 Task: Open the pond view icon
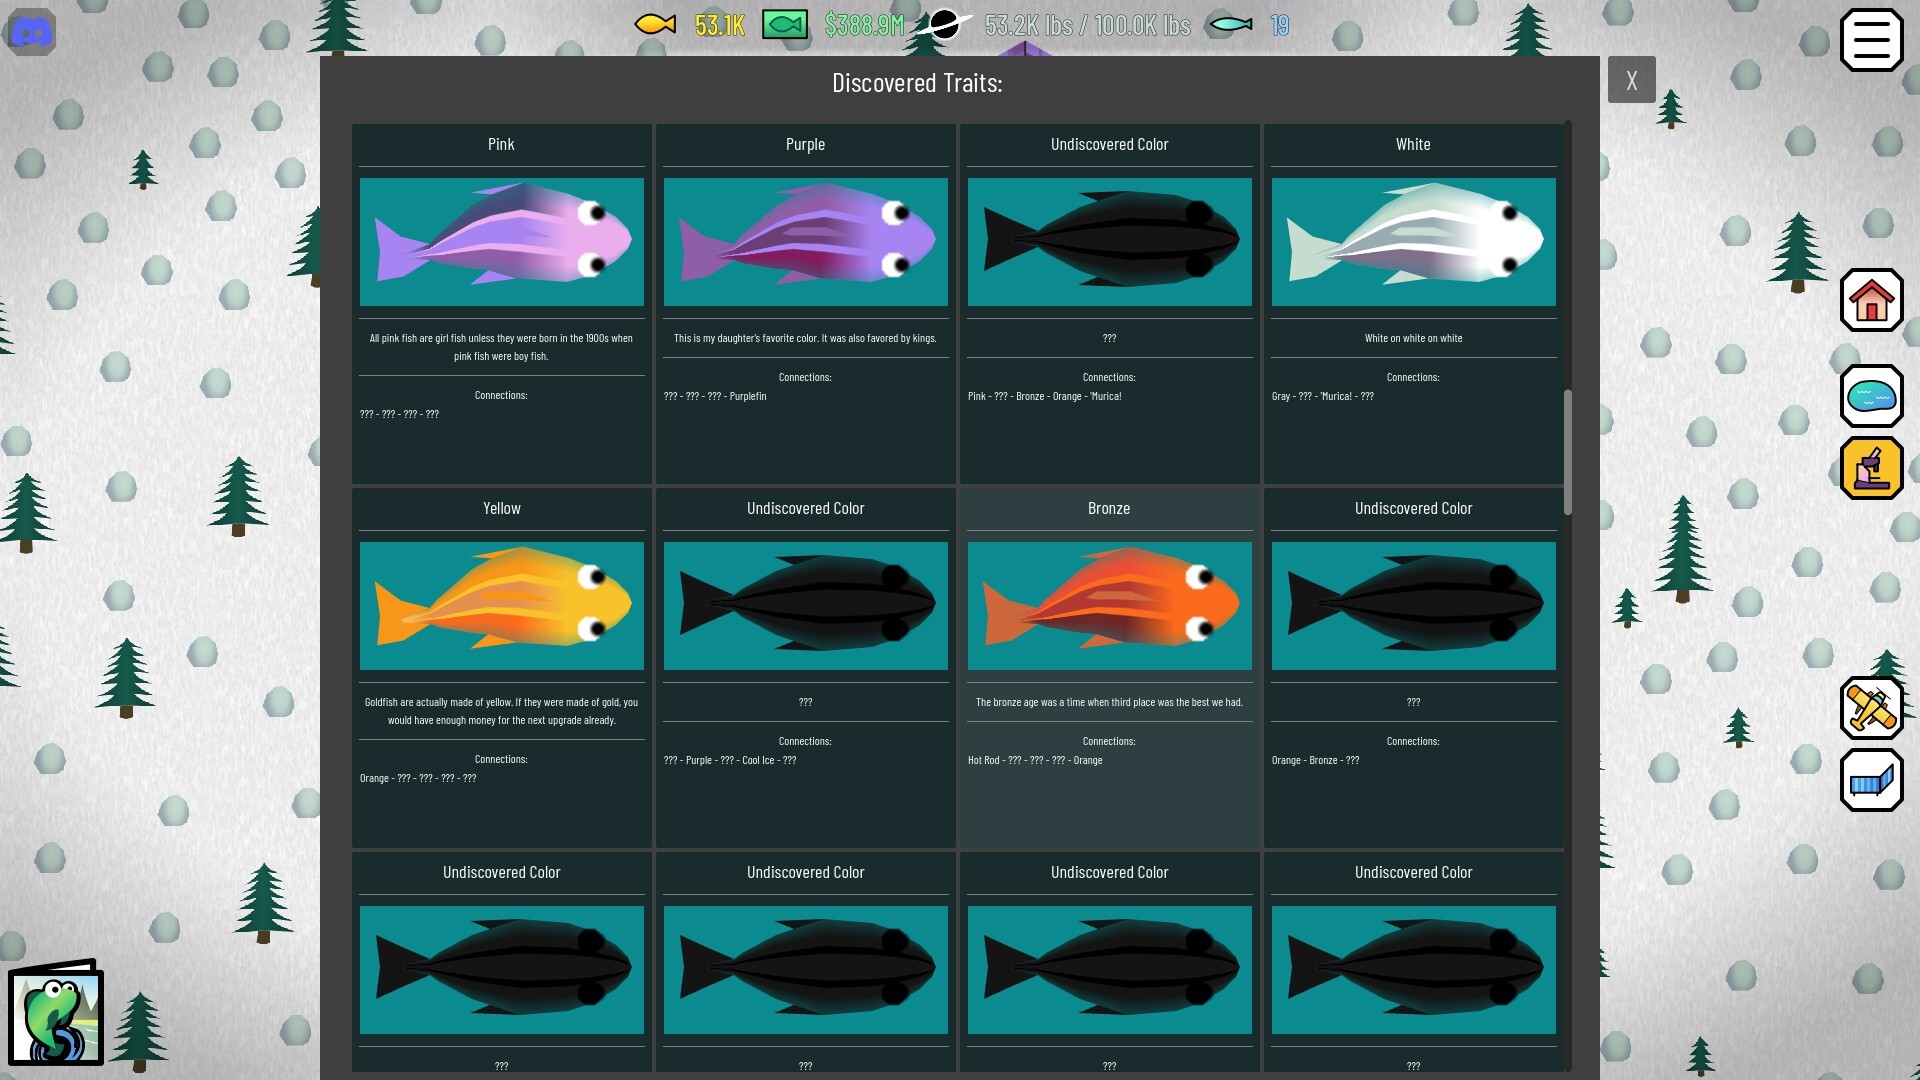(1871, 396)
